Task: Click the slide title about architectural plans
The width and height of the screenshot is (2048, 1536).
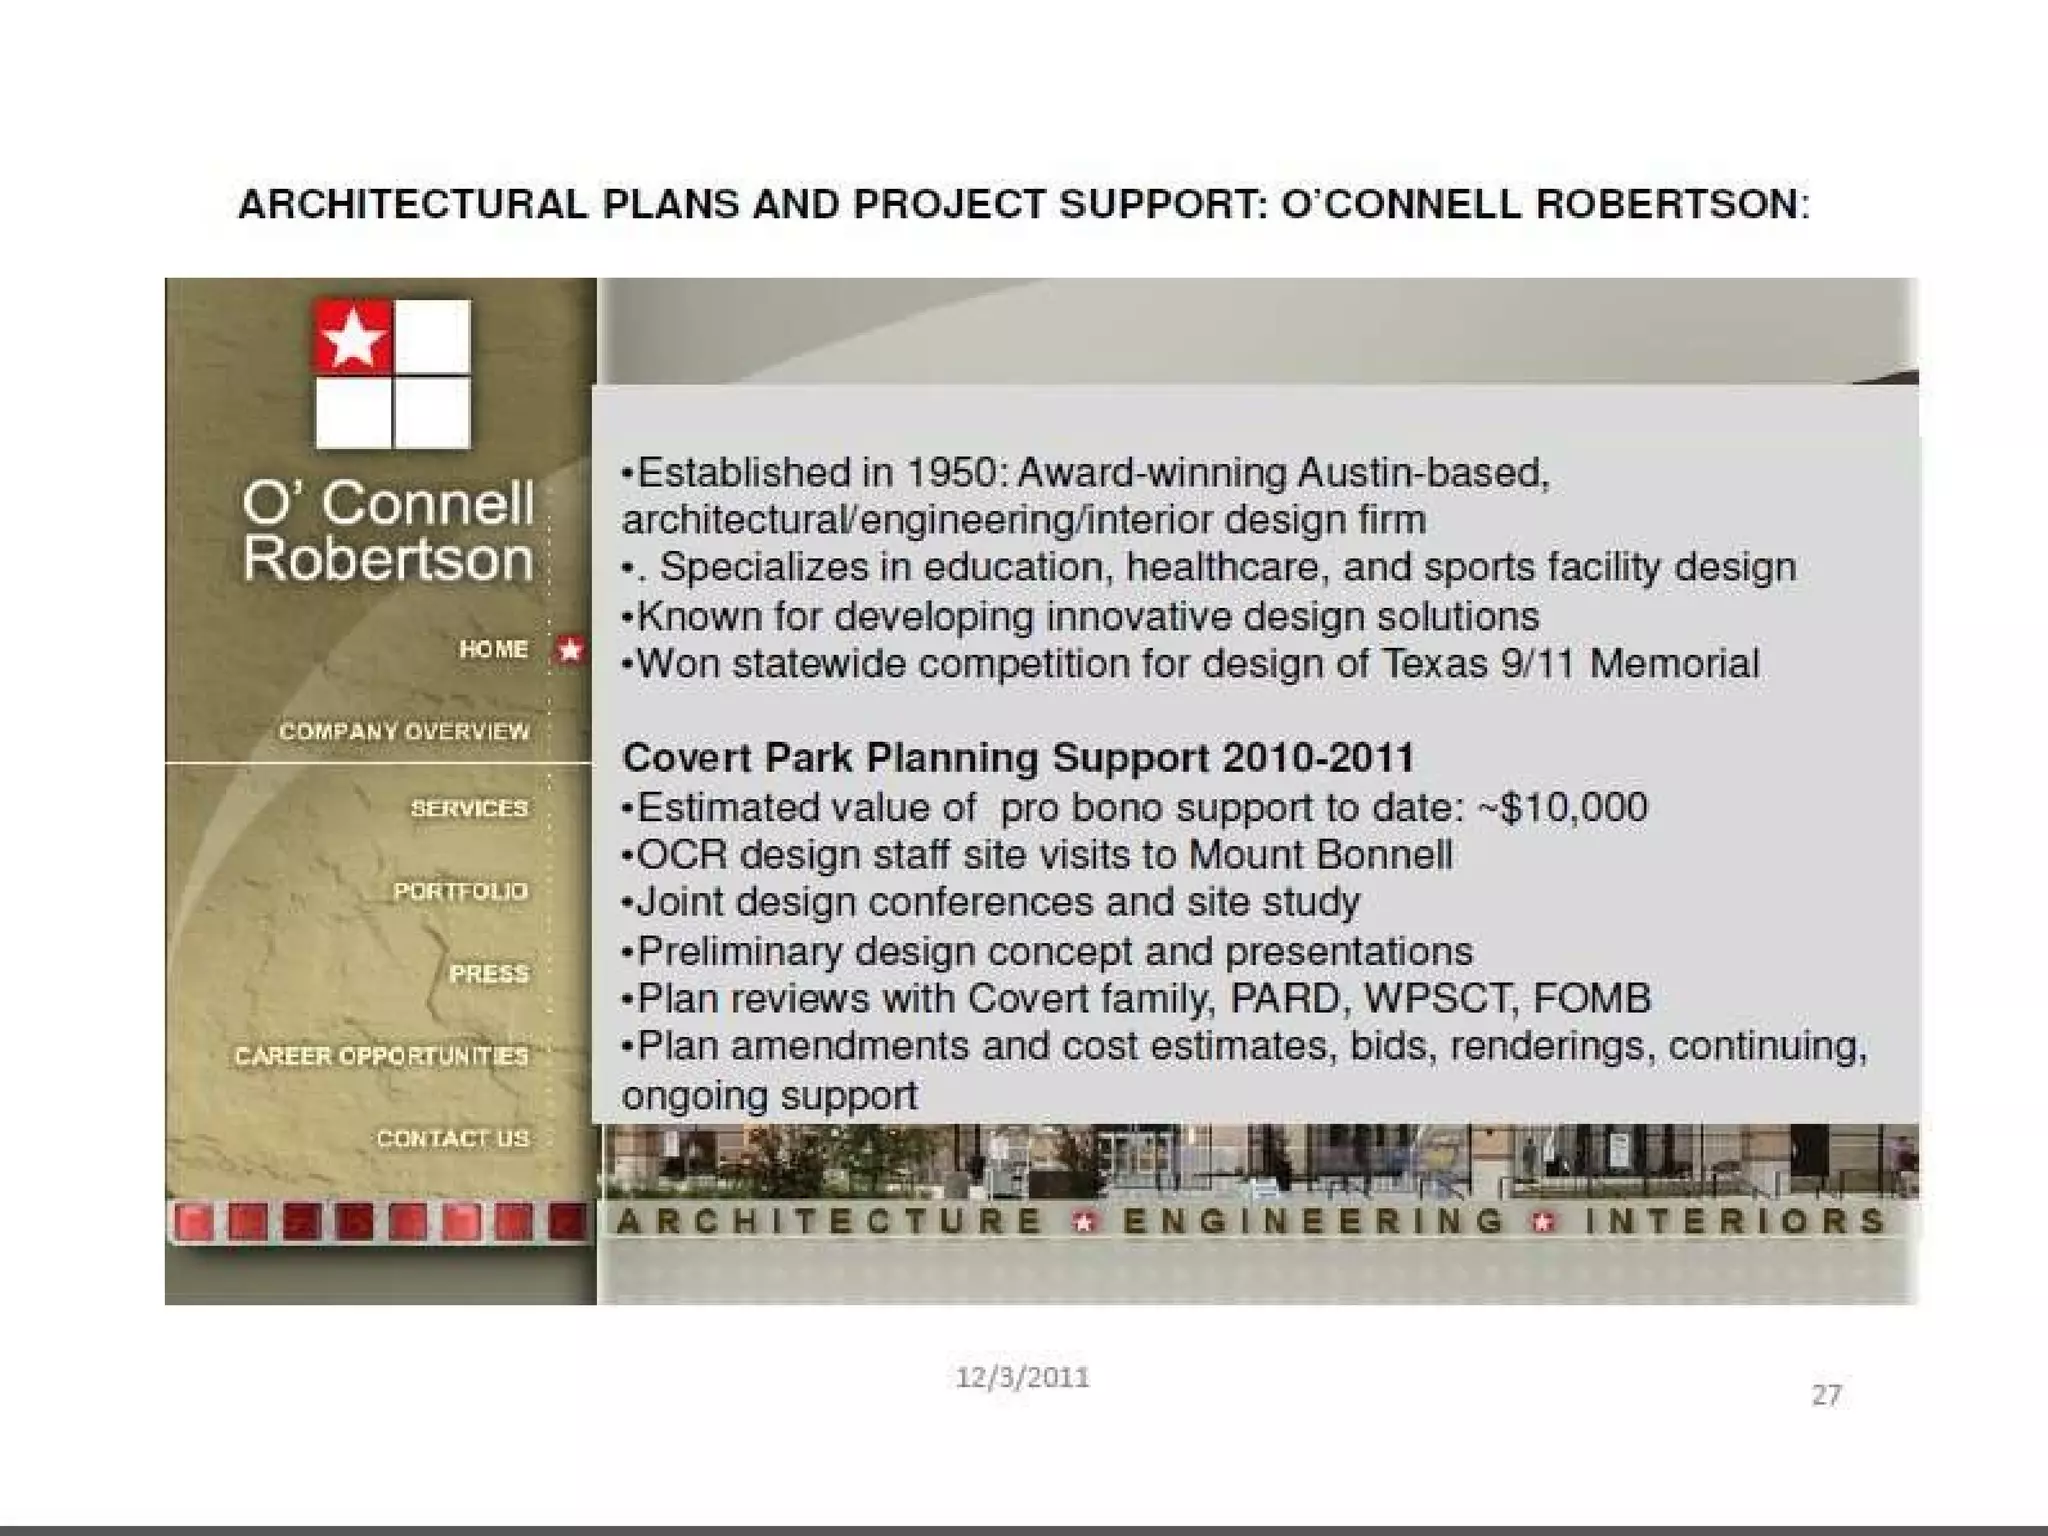Action: point(1023,205)
